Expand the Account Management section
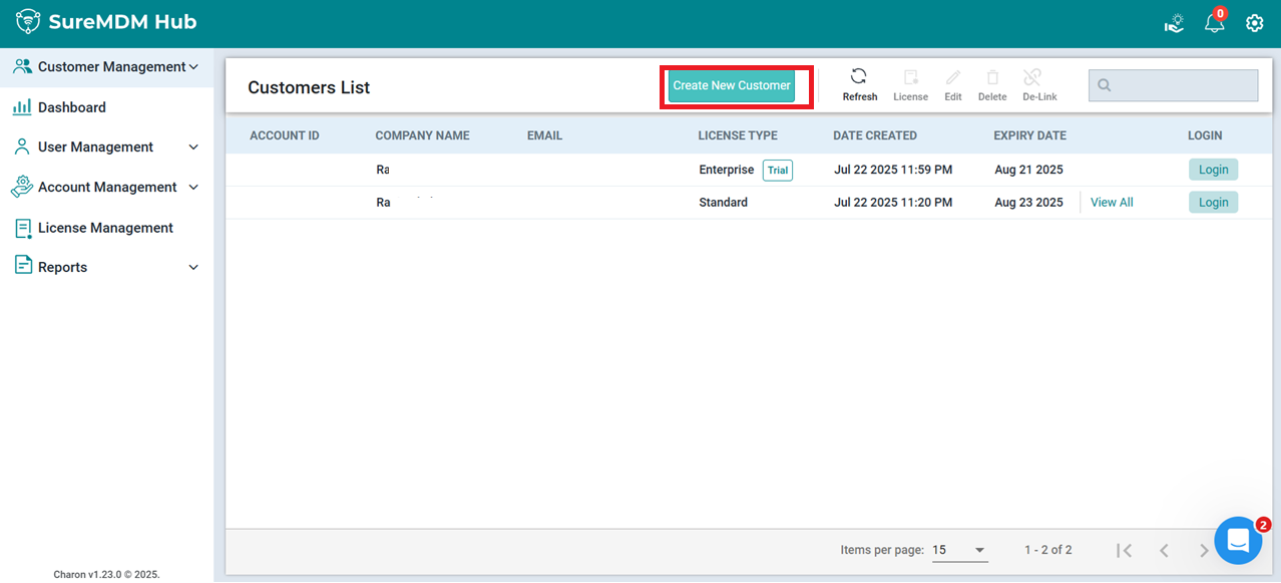The height and width of the screenshot is (583, 1281). tap(193, 187)
